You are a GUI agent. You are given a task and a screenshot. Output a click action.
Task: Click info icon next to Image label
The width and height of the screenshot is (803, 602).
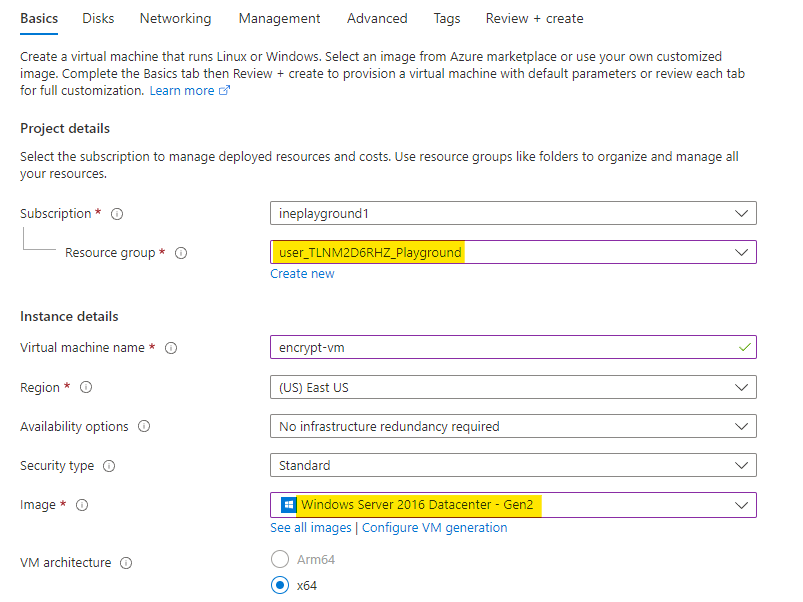point(82,506)
